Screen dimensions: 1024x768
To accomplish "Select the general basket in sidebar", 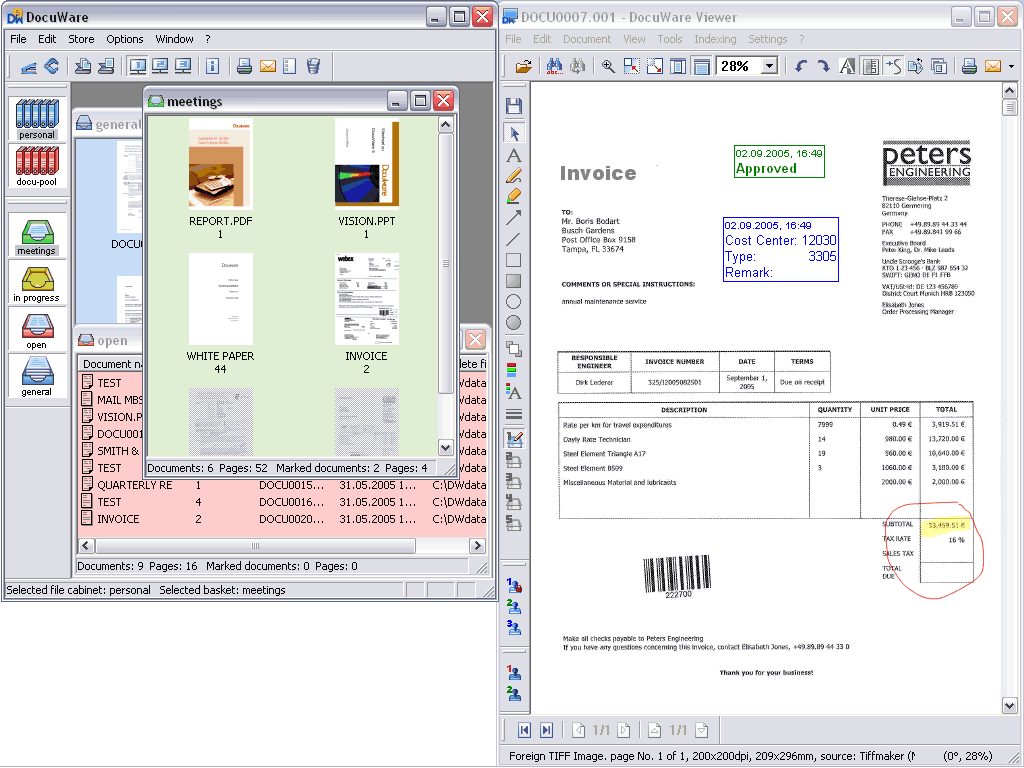I will 37,379.
